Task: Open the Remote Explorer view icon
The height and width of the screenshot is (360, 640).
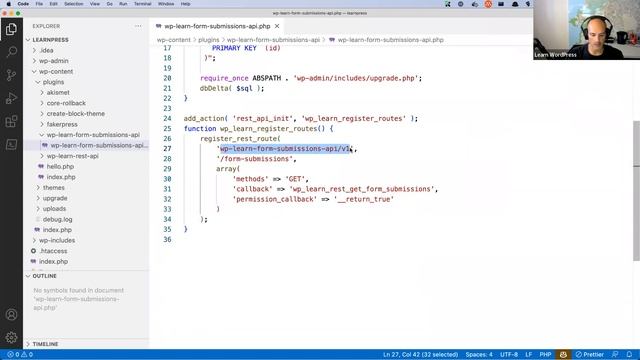Action: click(x=11, y=144)
